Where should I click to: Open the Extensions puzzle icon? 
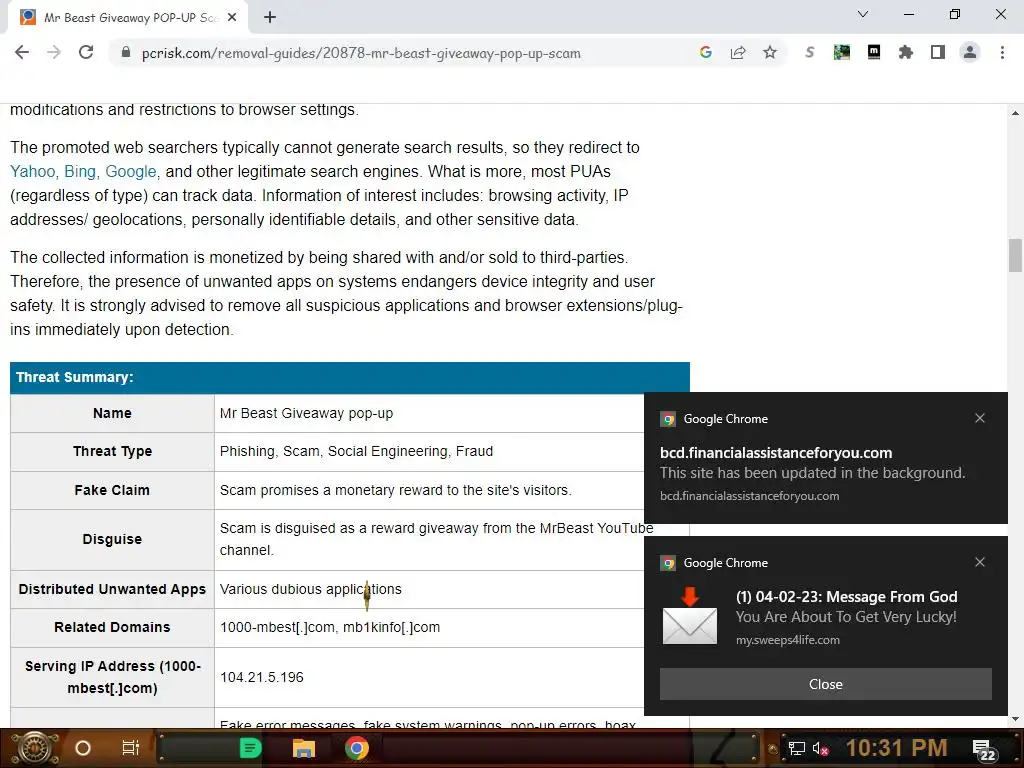(x=906, y=52)
